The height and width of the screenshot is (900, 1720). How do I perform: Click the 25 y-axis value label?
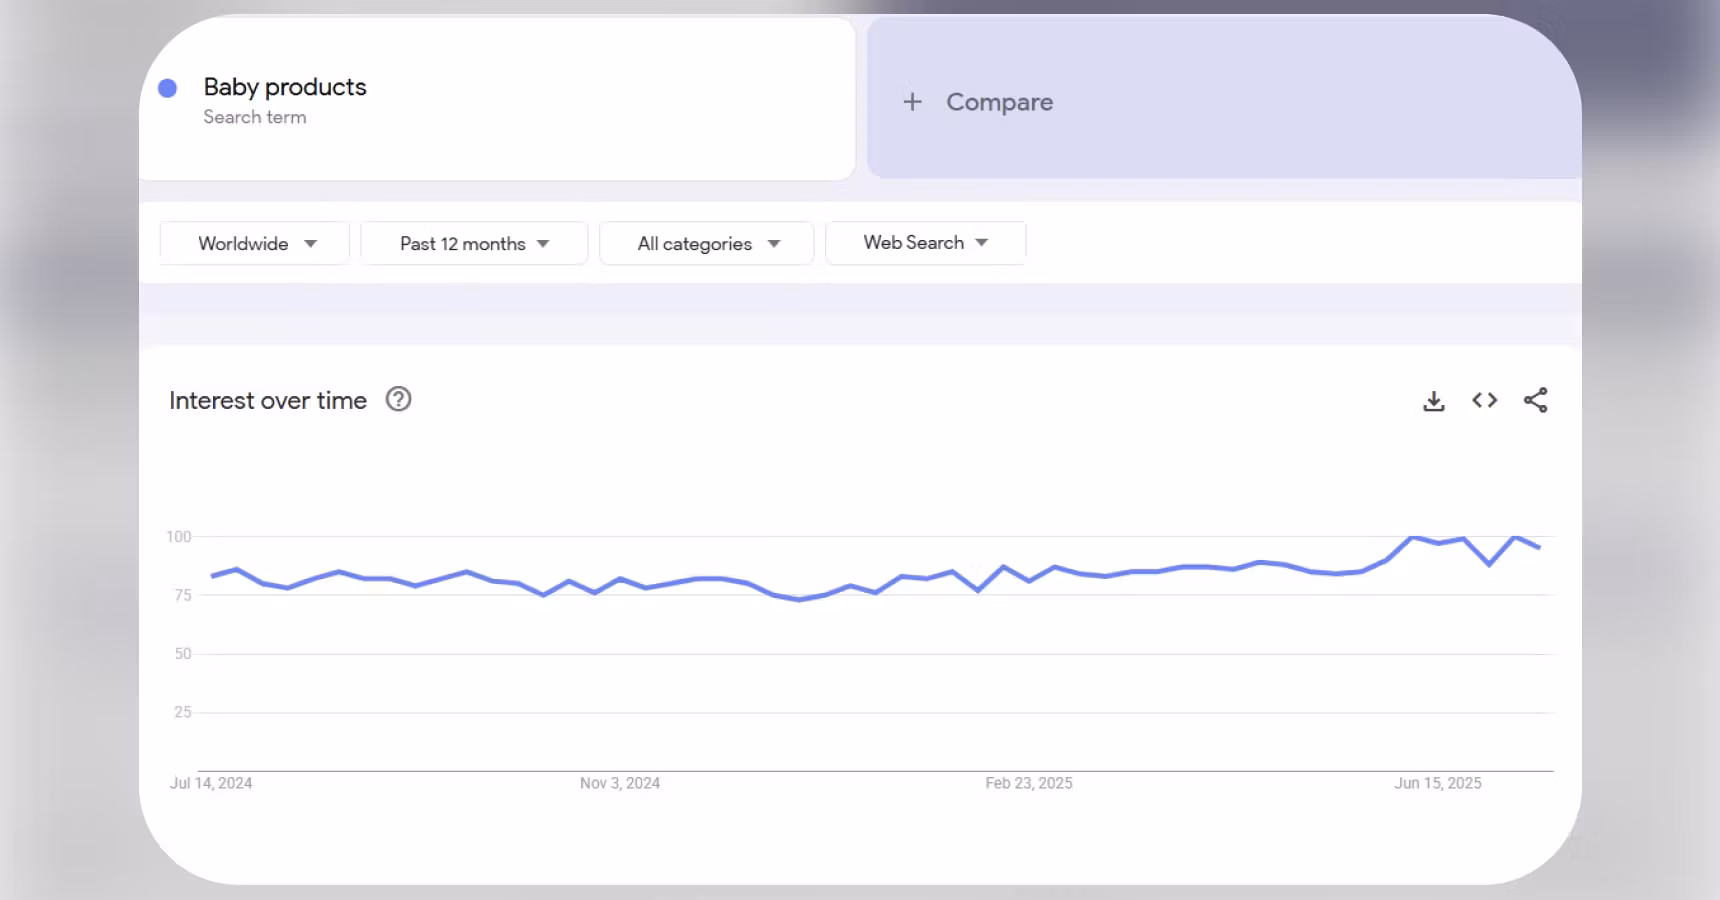tap(183, 712)
